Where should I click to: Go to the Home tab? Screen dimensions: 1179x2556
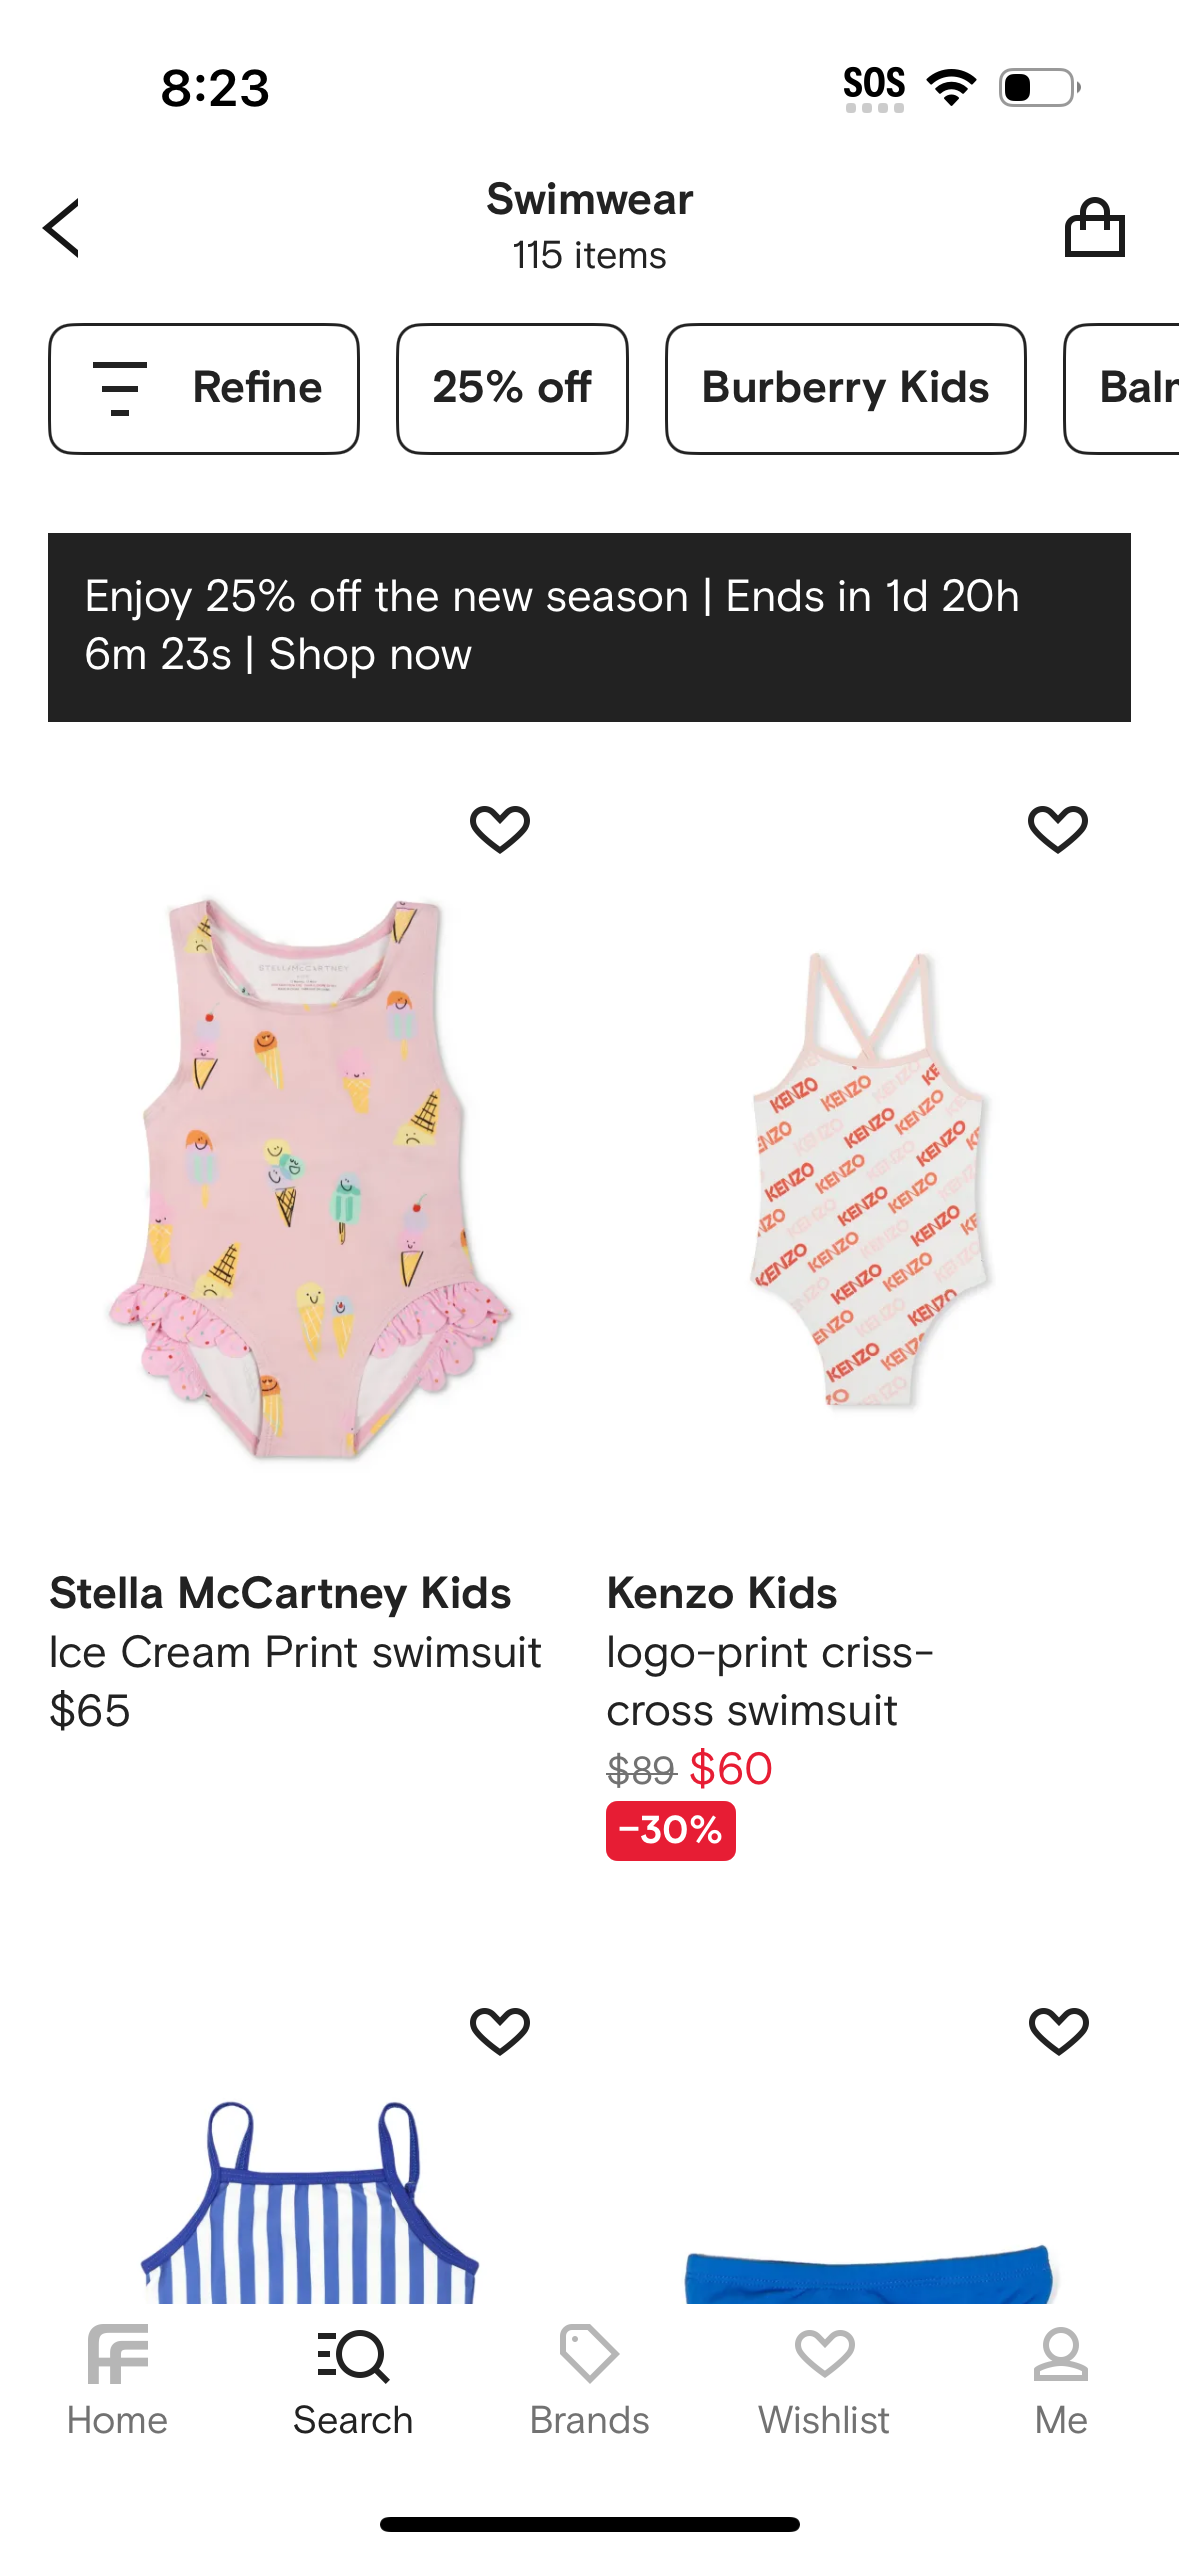pyautogui.click(x=117, y=2382)
